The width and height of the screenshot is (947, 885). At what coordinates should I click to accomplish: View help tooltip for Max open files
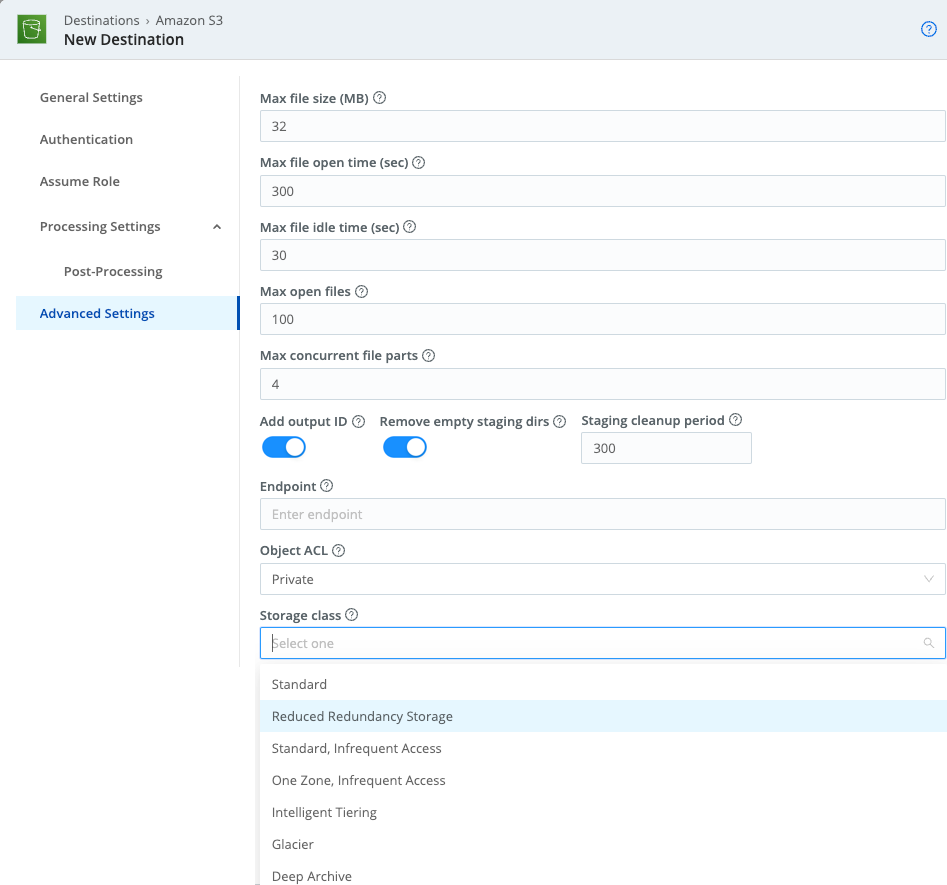click(361, 291)
